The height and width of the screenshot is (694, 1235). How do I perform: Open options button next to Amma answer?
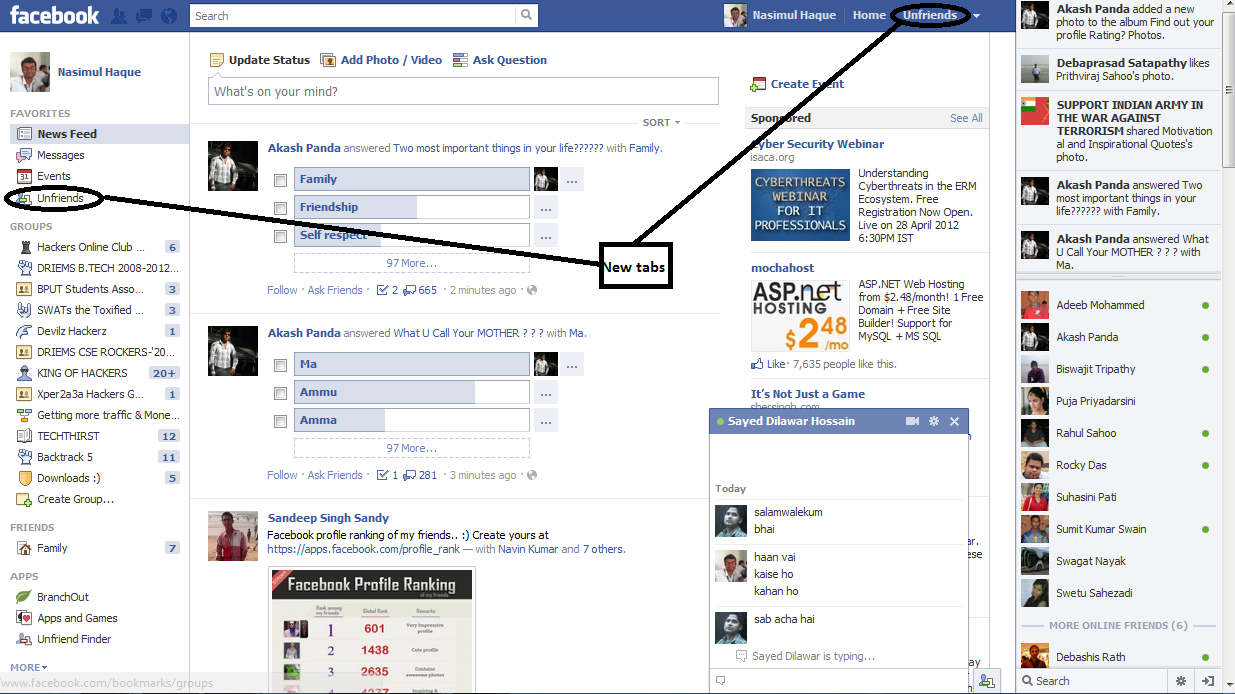545,421
